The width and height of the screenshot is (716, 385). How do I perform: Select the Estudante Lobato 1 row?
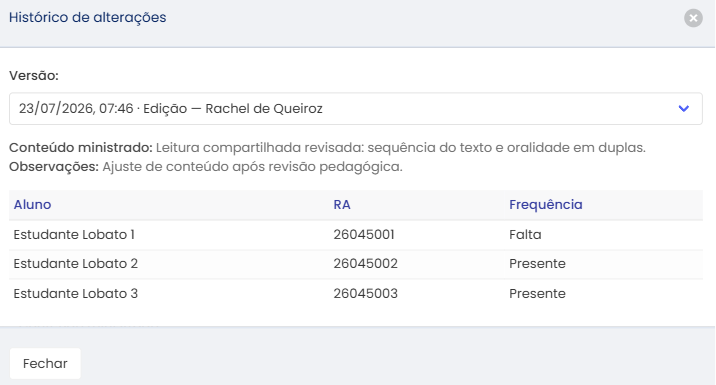tap(356, 235)
